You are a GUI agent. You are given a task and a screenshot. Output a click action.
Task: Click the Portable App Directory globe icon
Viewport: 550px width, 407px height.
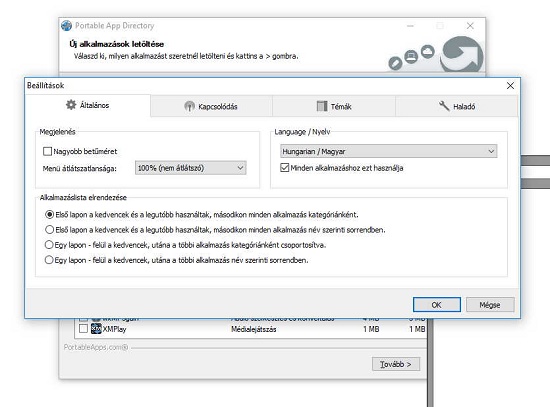(x=66, y=26)
